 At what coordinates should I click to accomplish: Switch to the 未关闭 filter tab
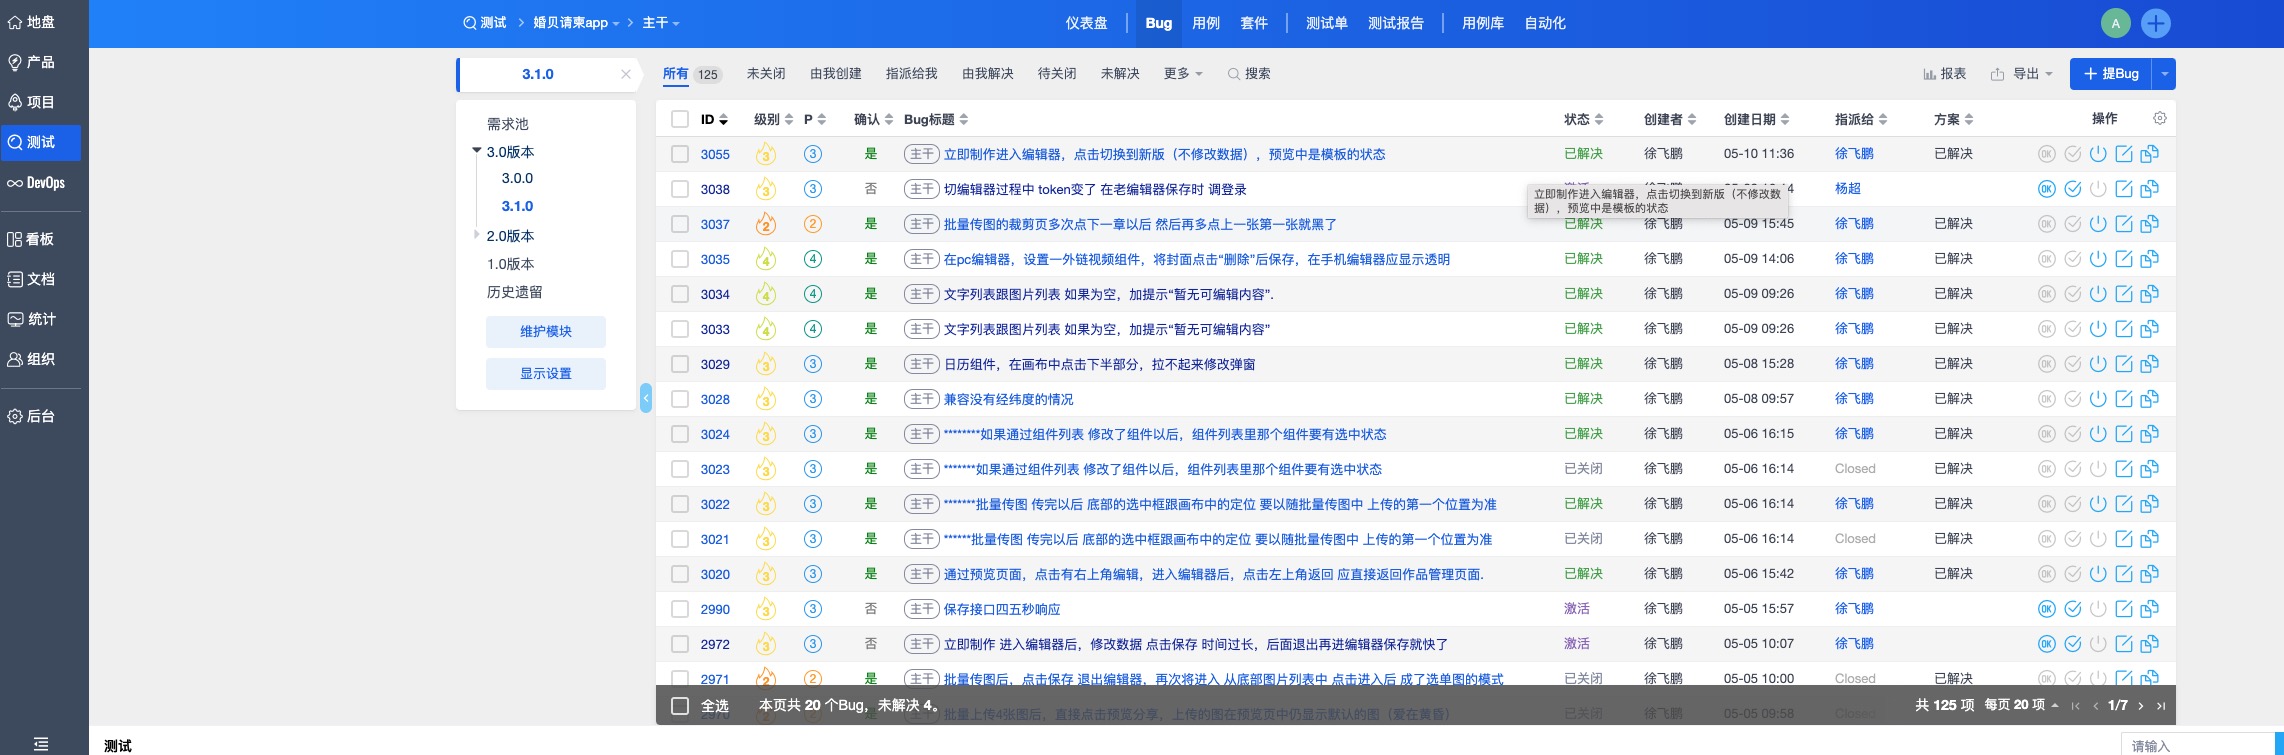pos(765,74)
